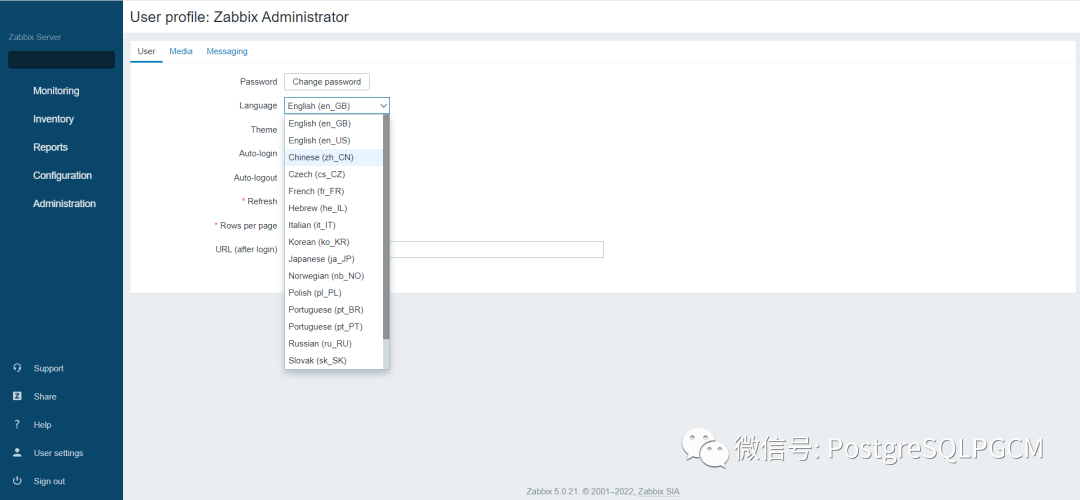Click the Change password button
The width and height of the screenshot is (1080, 500).
click(x=326, y=82)
